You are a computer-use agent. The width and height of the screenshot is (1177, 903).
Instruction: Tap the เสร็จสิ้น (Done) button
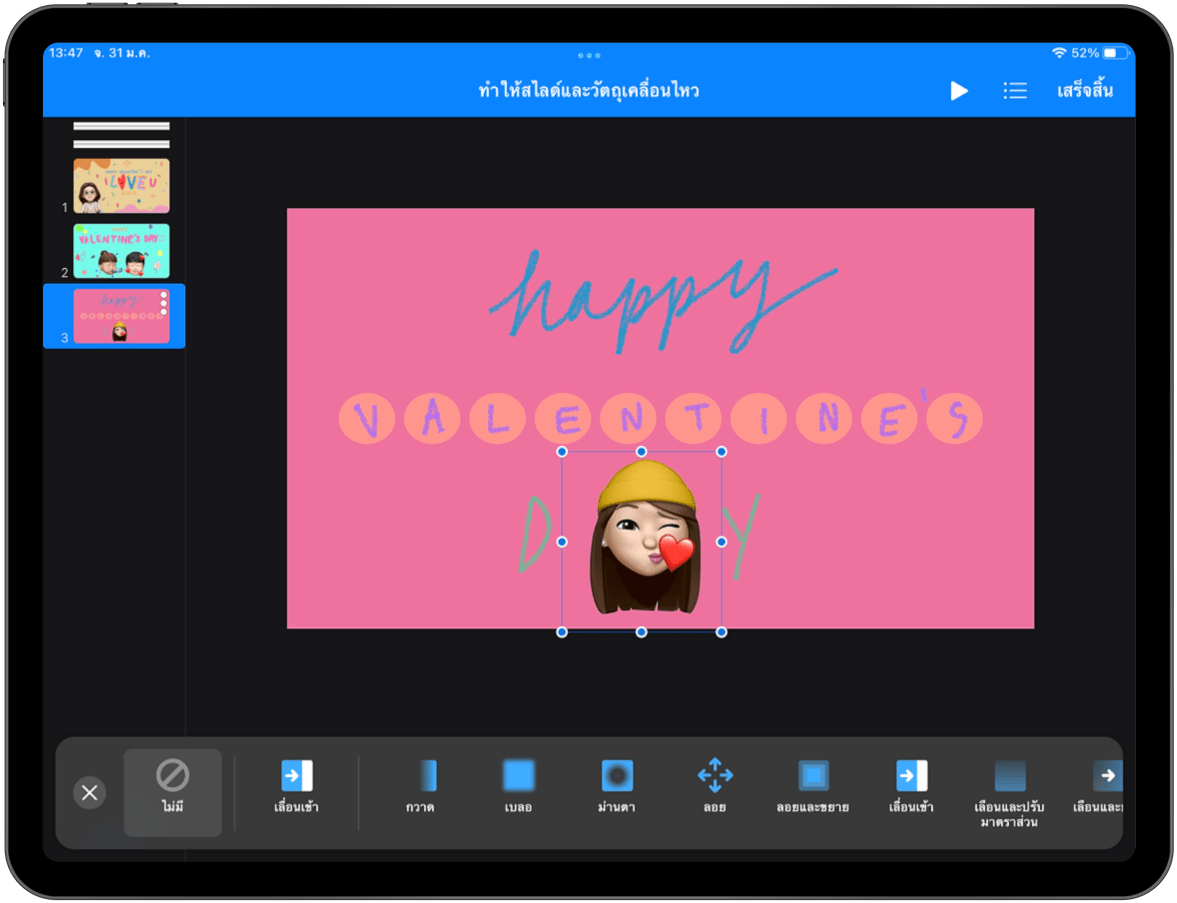coord(1084,91)
